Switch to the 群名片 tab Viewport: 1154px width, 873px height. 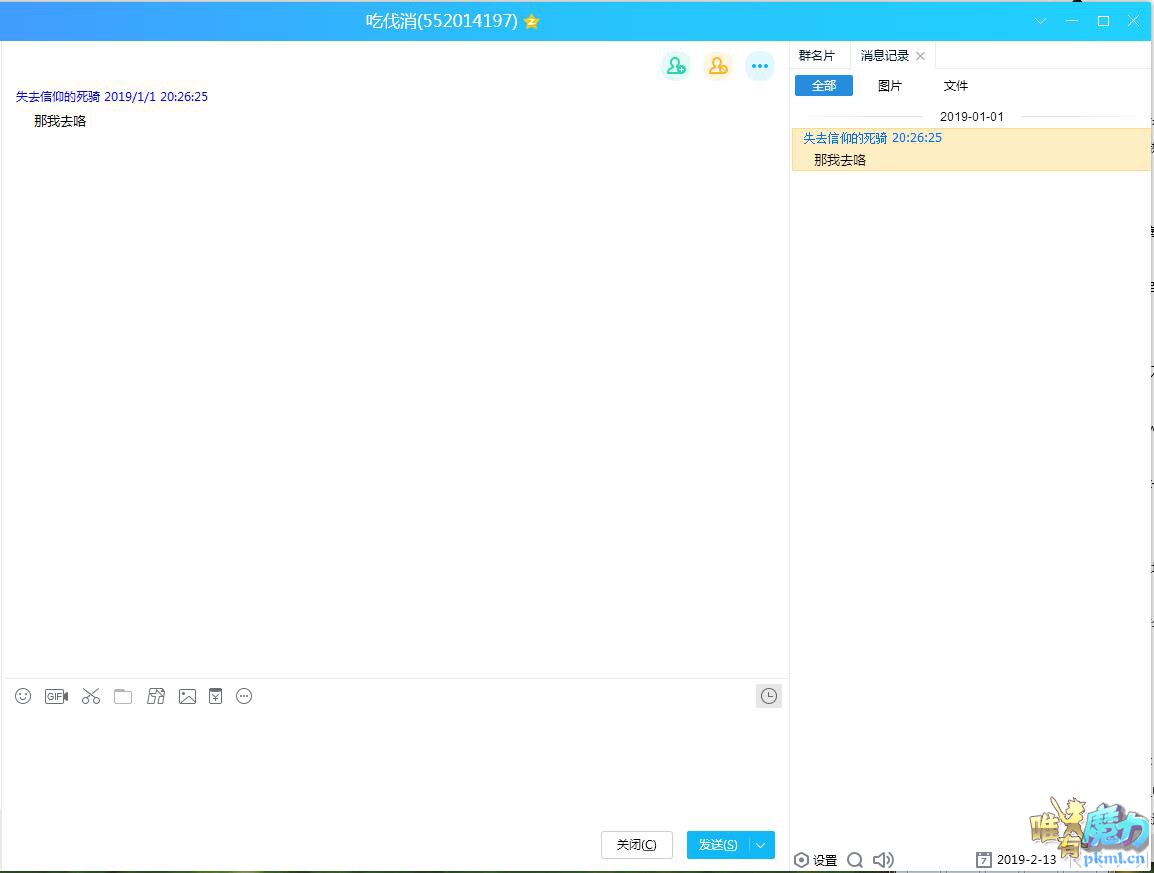tap(817, 56)
